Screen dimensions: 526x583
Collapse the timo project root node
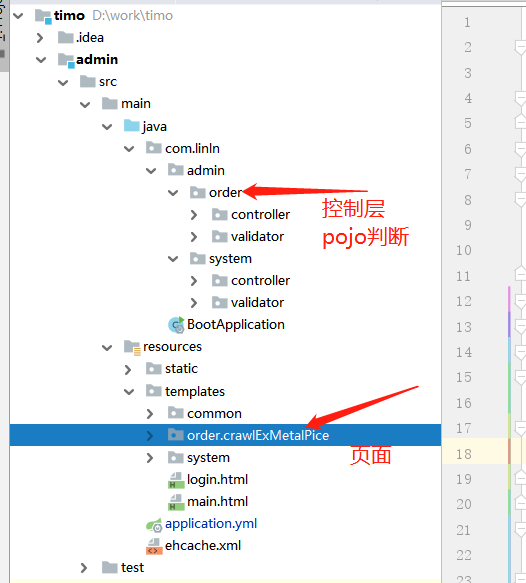tap(18, 16)
